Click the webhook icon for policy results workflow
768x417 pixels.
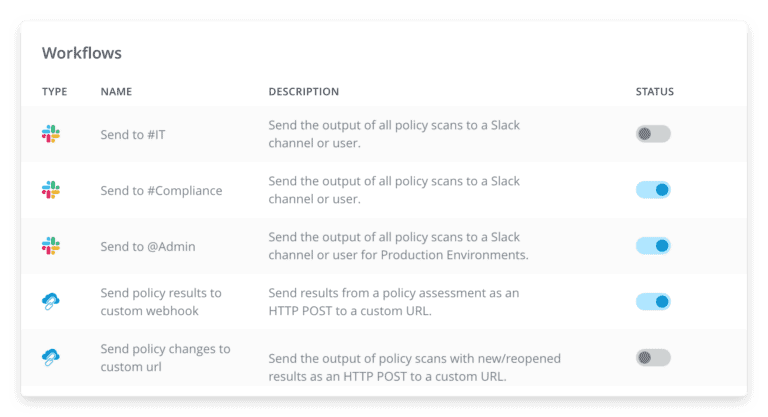coord(51,301)
